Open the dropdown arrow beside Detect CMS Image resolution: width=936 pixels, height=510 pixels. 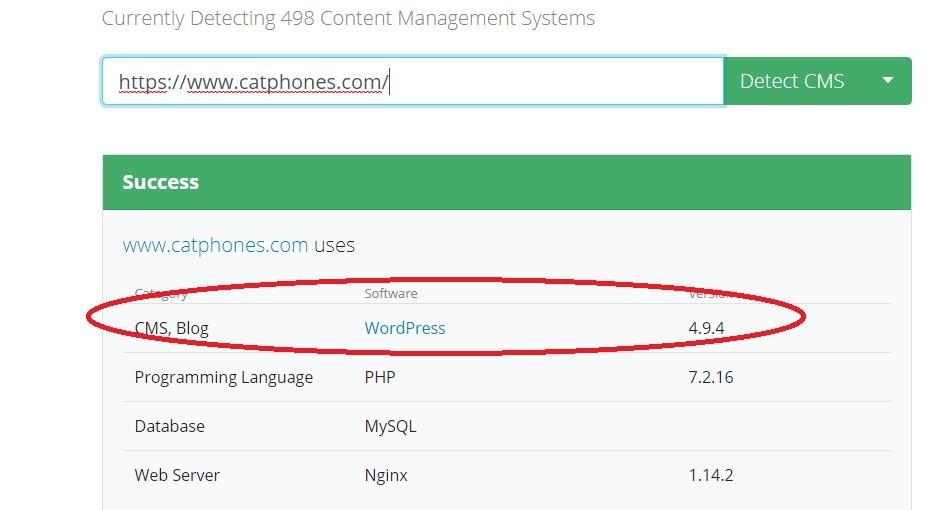point(887,81)
